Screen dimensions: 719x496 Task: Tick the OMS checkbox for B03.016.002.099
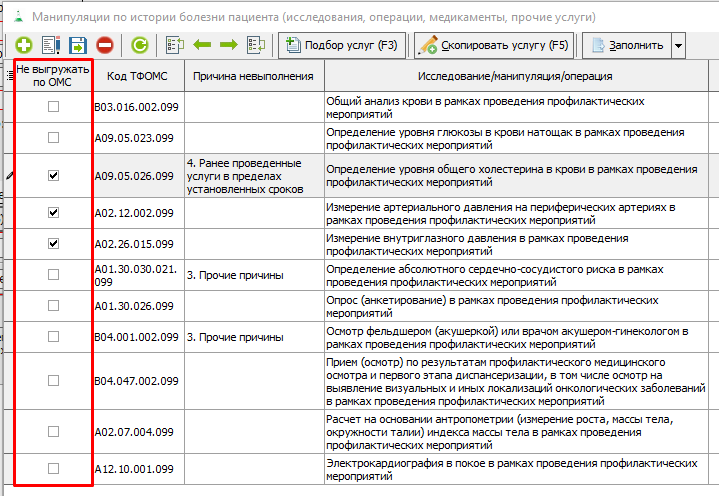coord(54,106)
